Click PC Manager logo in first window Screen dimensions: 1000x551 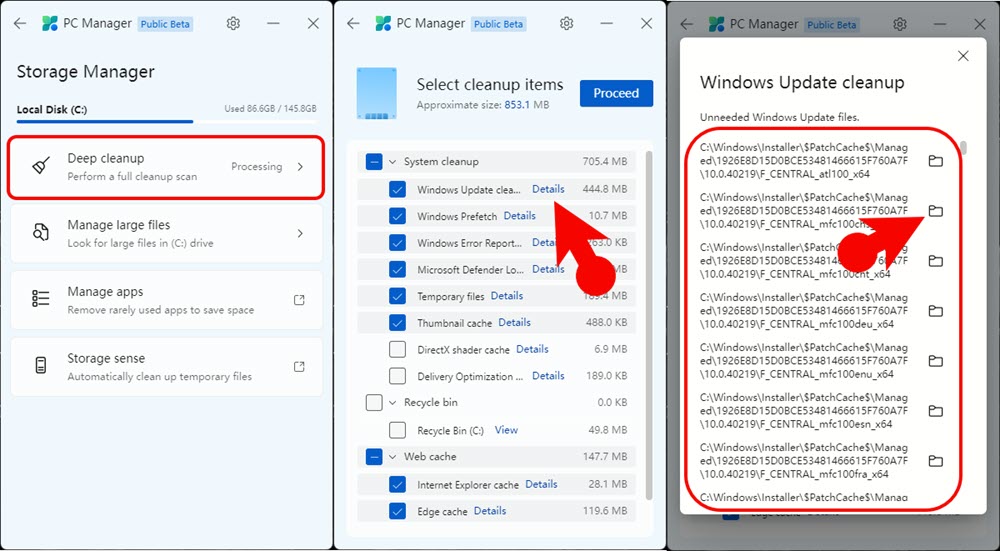50,24
